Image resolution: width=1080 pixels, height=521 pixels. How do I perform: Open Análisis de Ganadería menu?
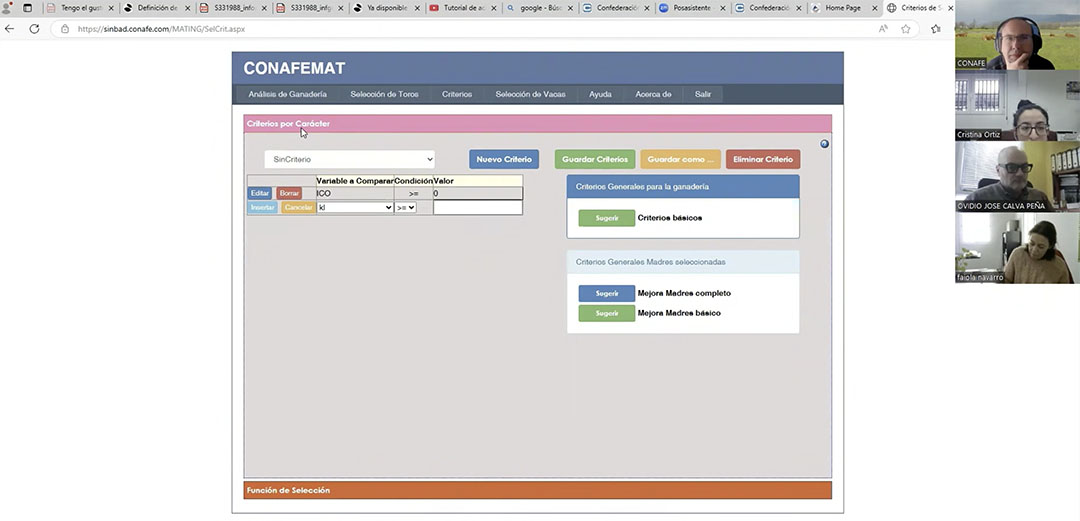click(288, 94)
